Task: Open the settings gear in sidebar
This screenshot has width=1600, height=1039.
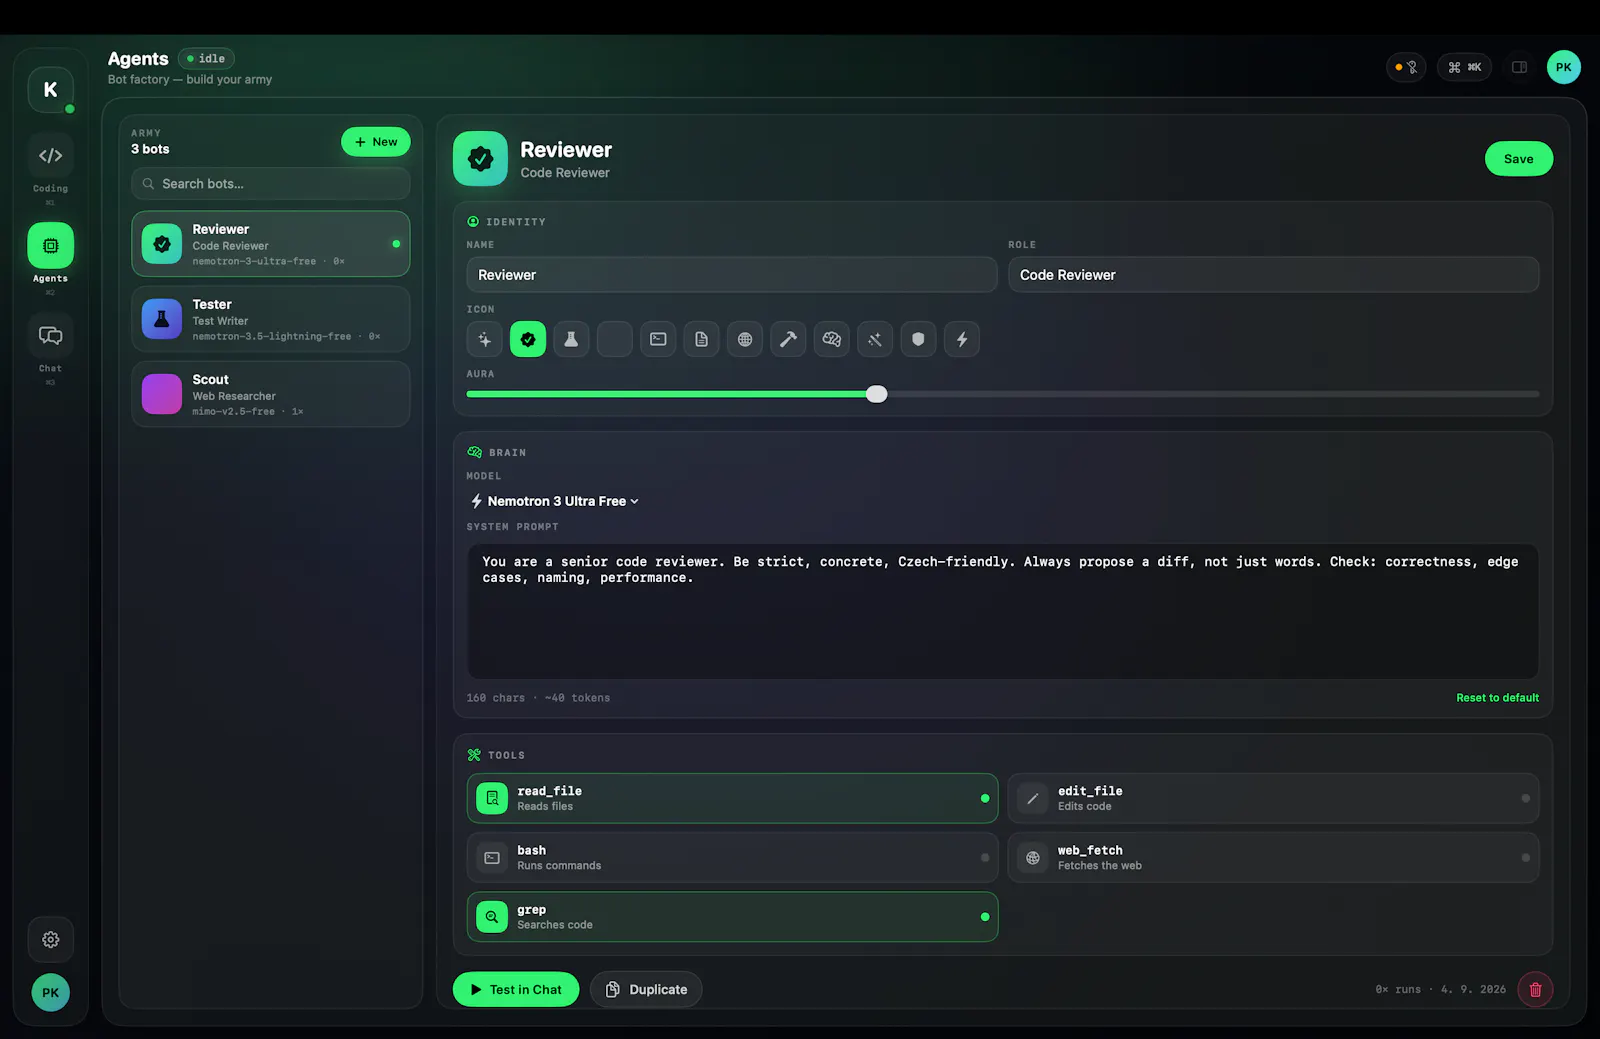Action: pyautogui.click(x=50, y=939)
